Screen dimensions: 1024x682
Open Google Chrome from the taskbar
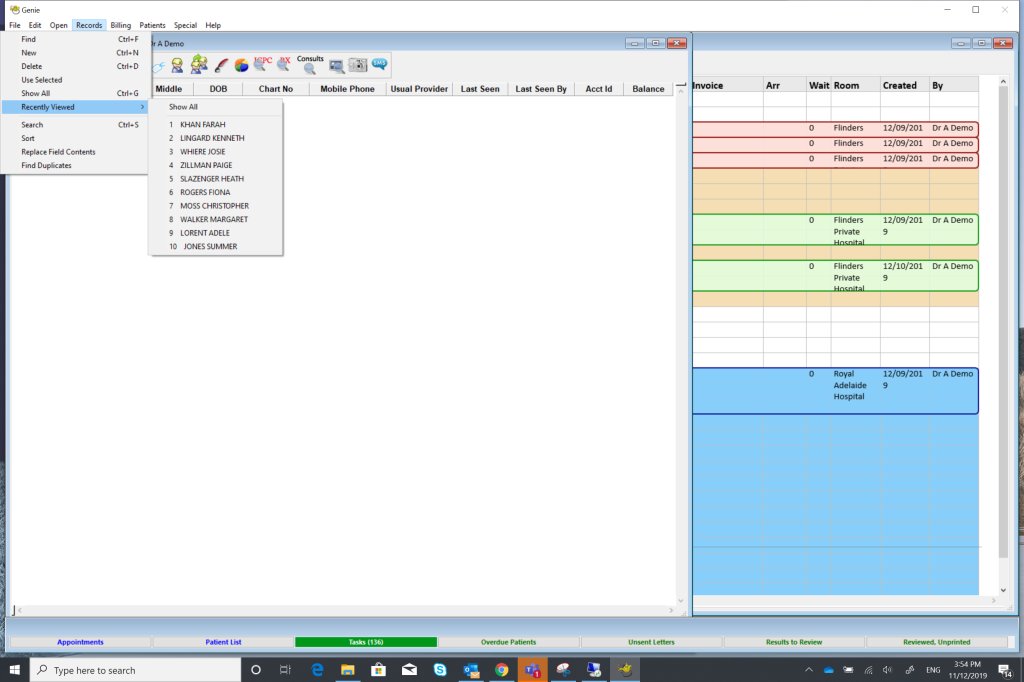pos(502,670)
